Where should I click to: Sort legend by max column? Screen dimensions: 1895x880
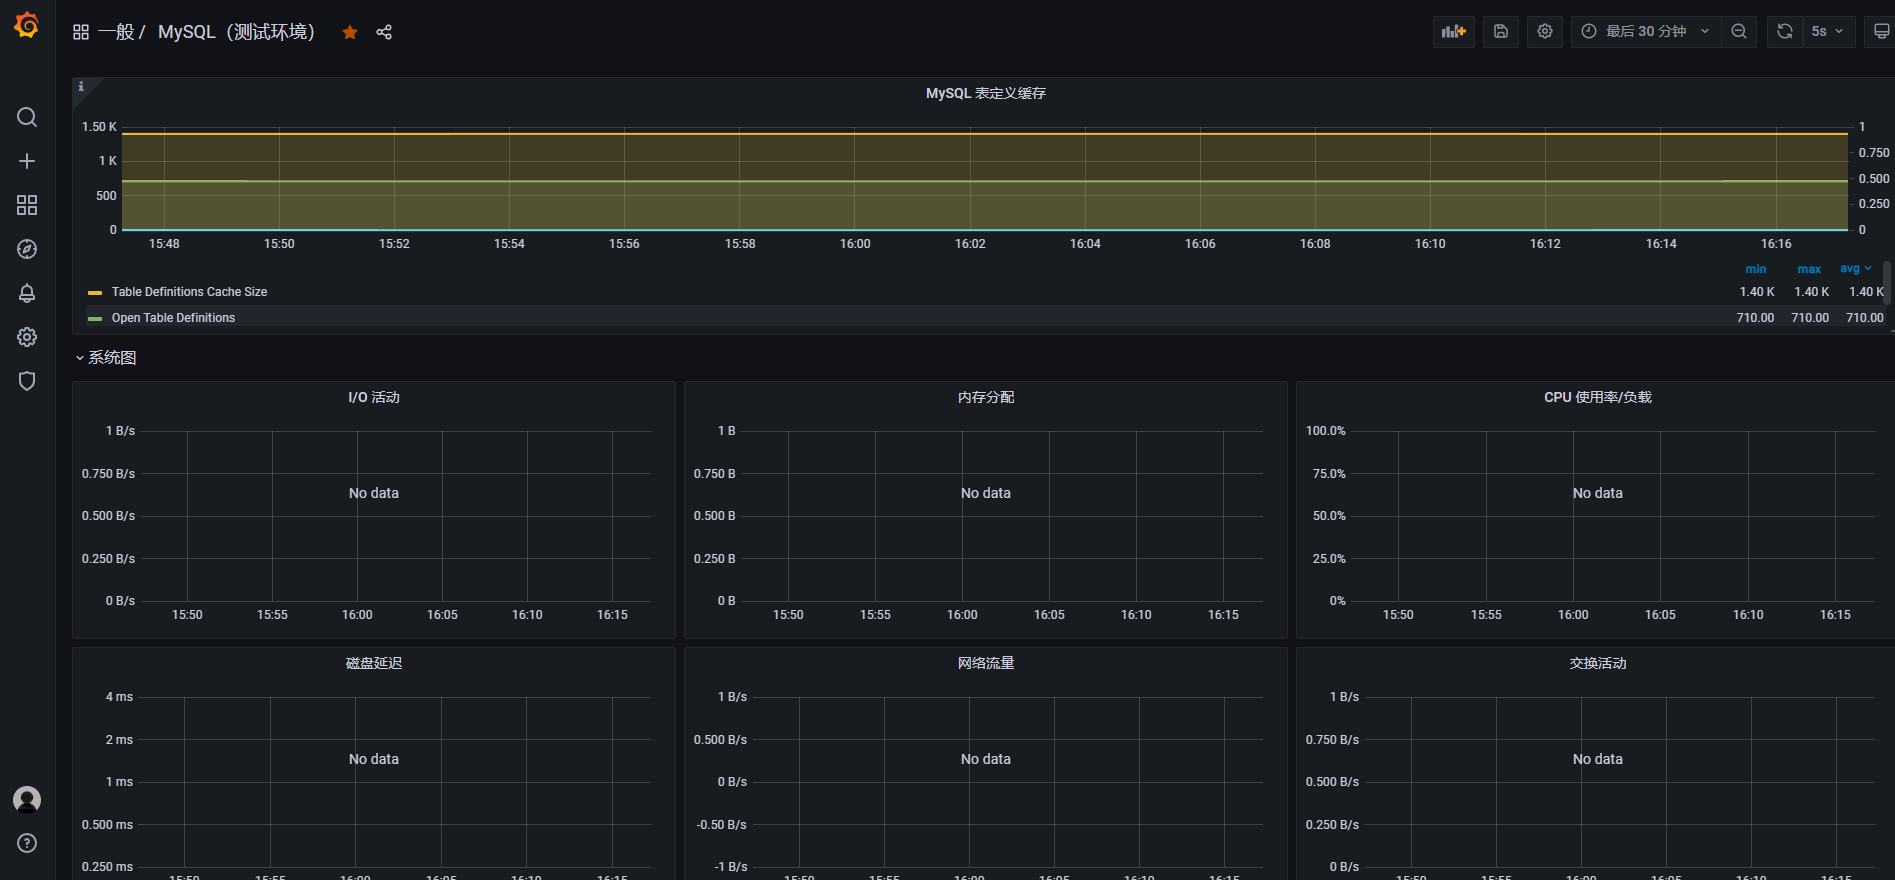coord(1809,269)
